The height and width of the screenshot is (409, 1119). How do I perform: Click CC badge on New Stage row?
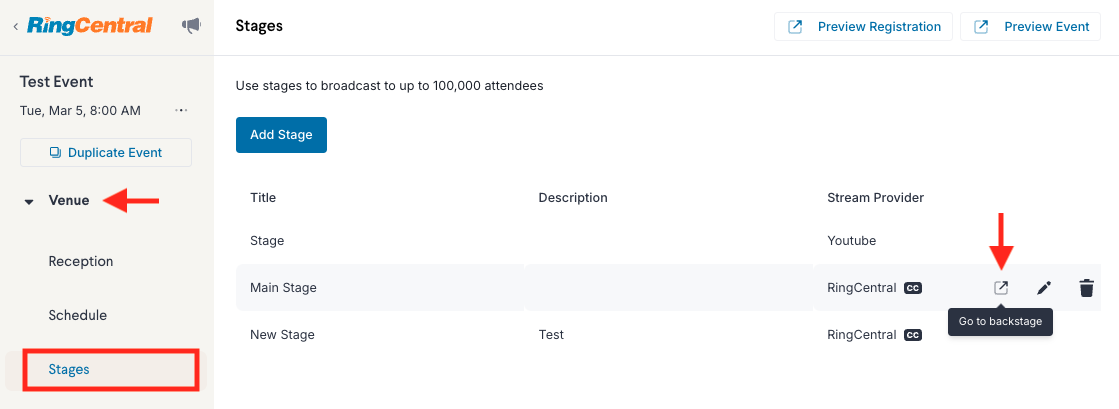(x=913, y=334)
